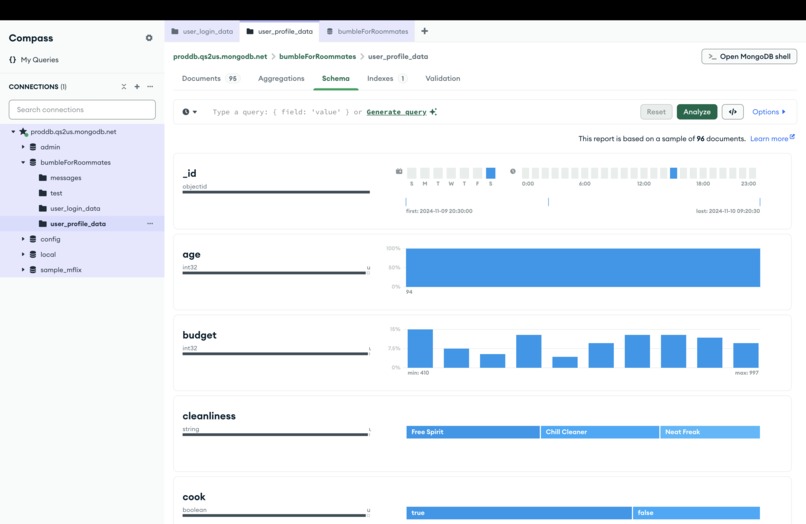The image size is (806, 524).
Task: Click proddb.qs2us.mongodb.net breadcrumb
Action: pyautogui.click(x=220, y=57)
